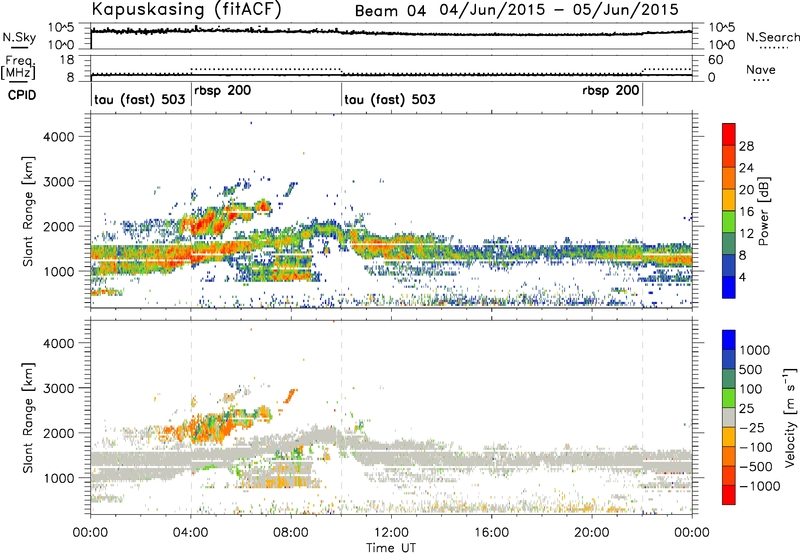Click the 60 tick on Nave axis
Viewport: 800px width, 554px height.
pyautogui.click(x=716, y=60)
